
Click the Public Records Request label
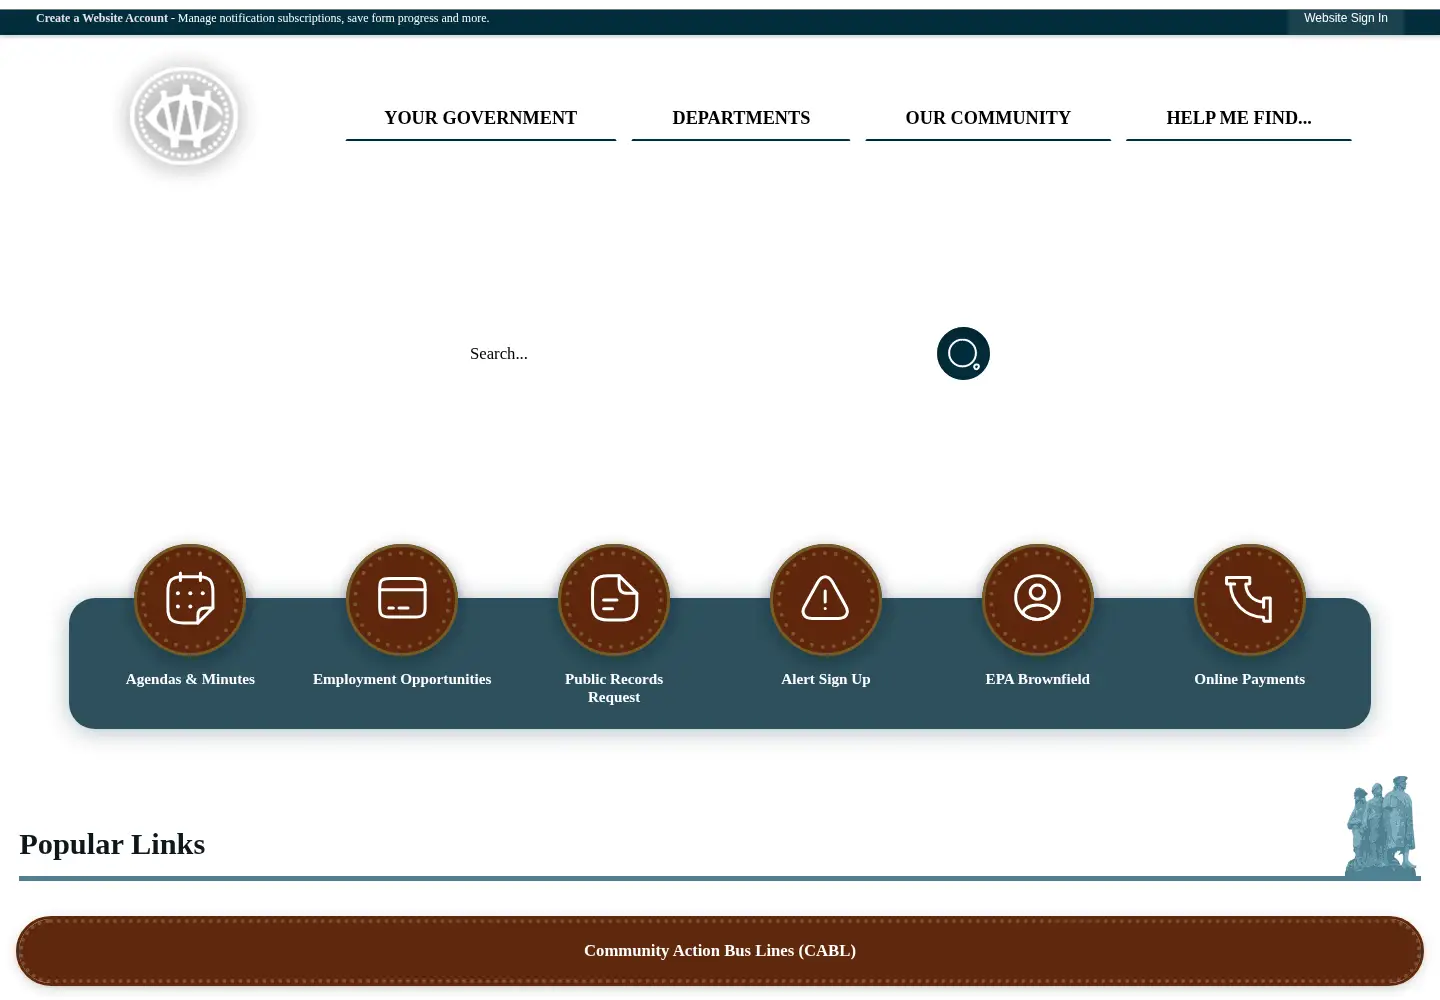point(614,688)
